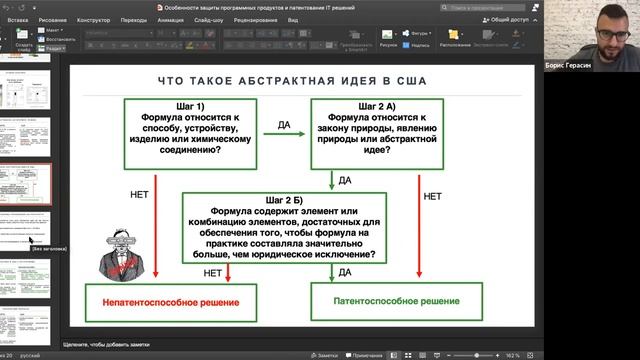This screenshot has height=360, width=640.
Task: Collapse the ribbon with chevron
Action: (x=535, y=20)
